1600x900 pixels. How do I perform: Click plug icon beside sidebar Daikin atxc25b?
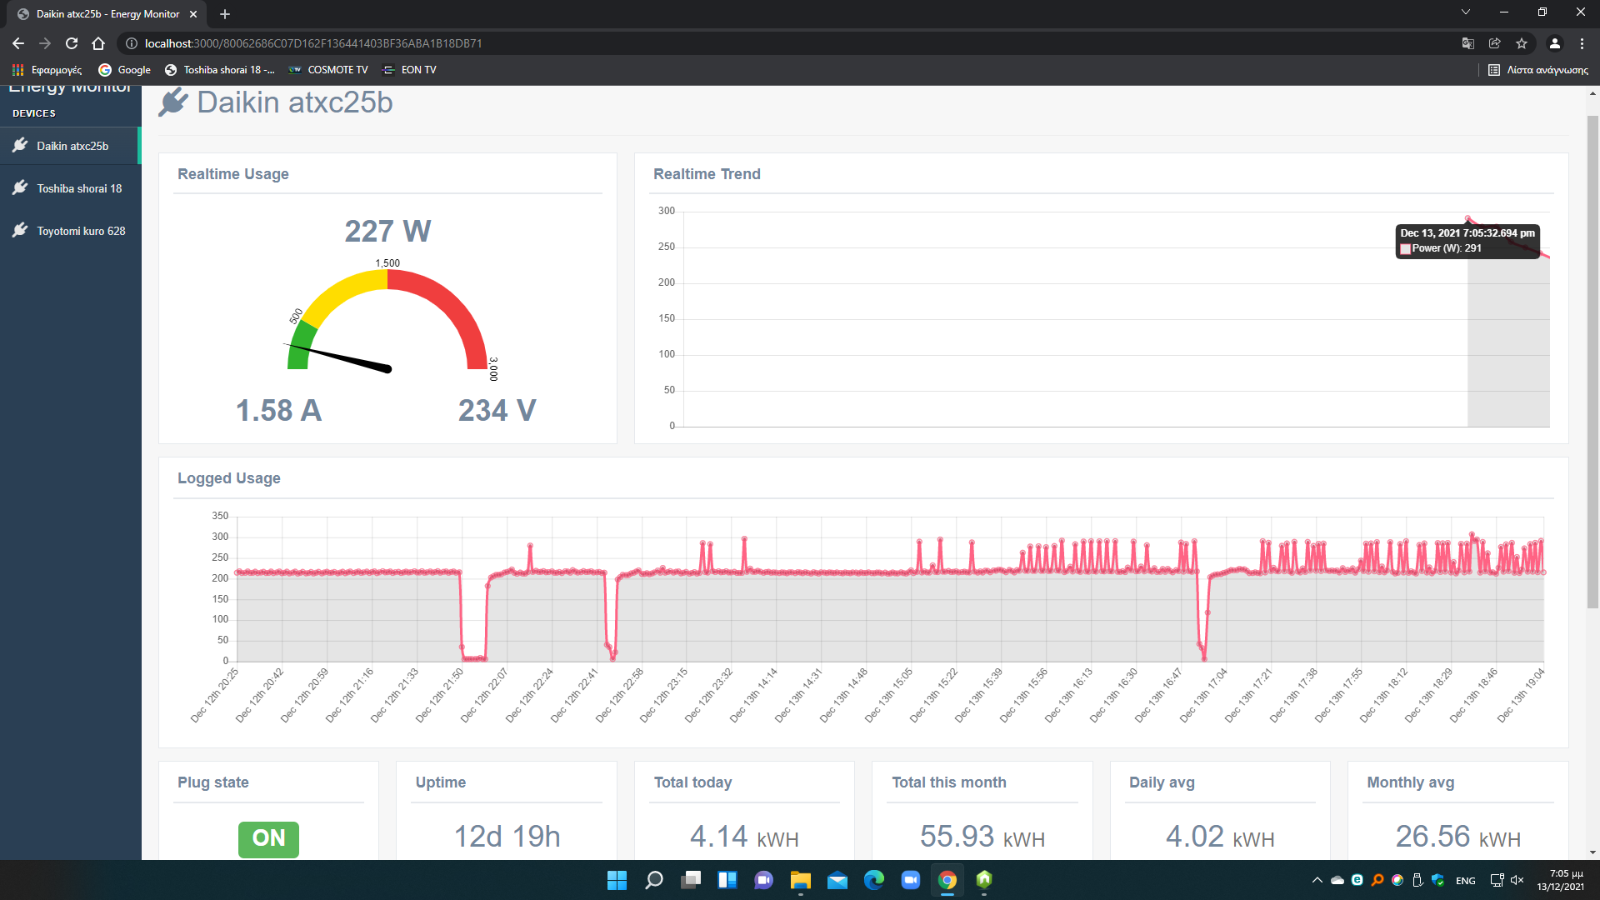20,145
